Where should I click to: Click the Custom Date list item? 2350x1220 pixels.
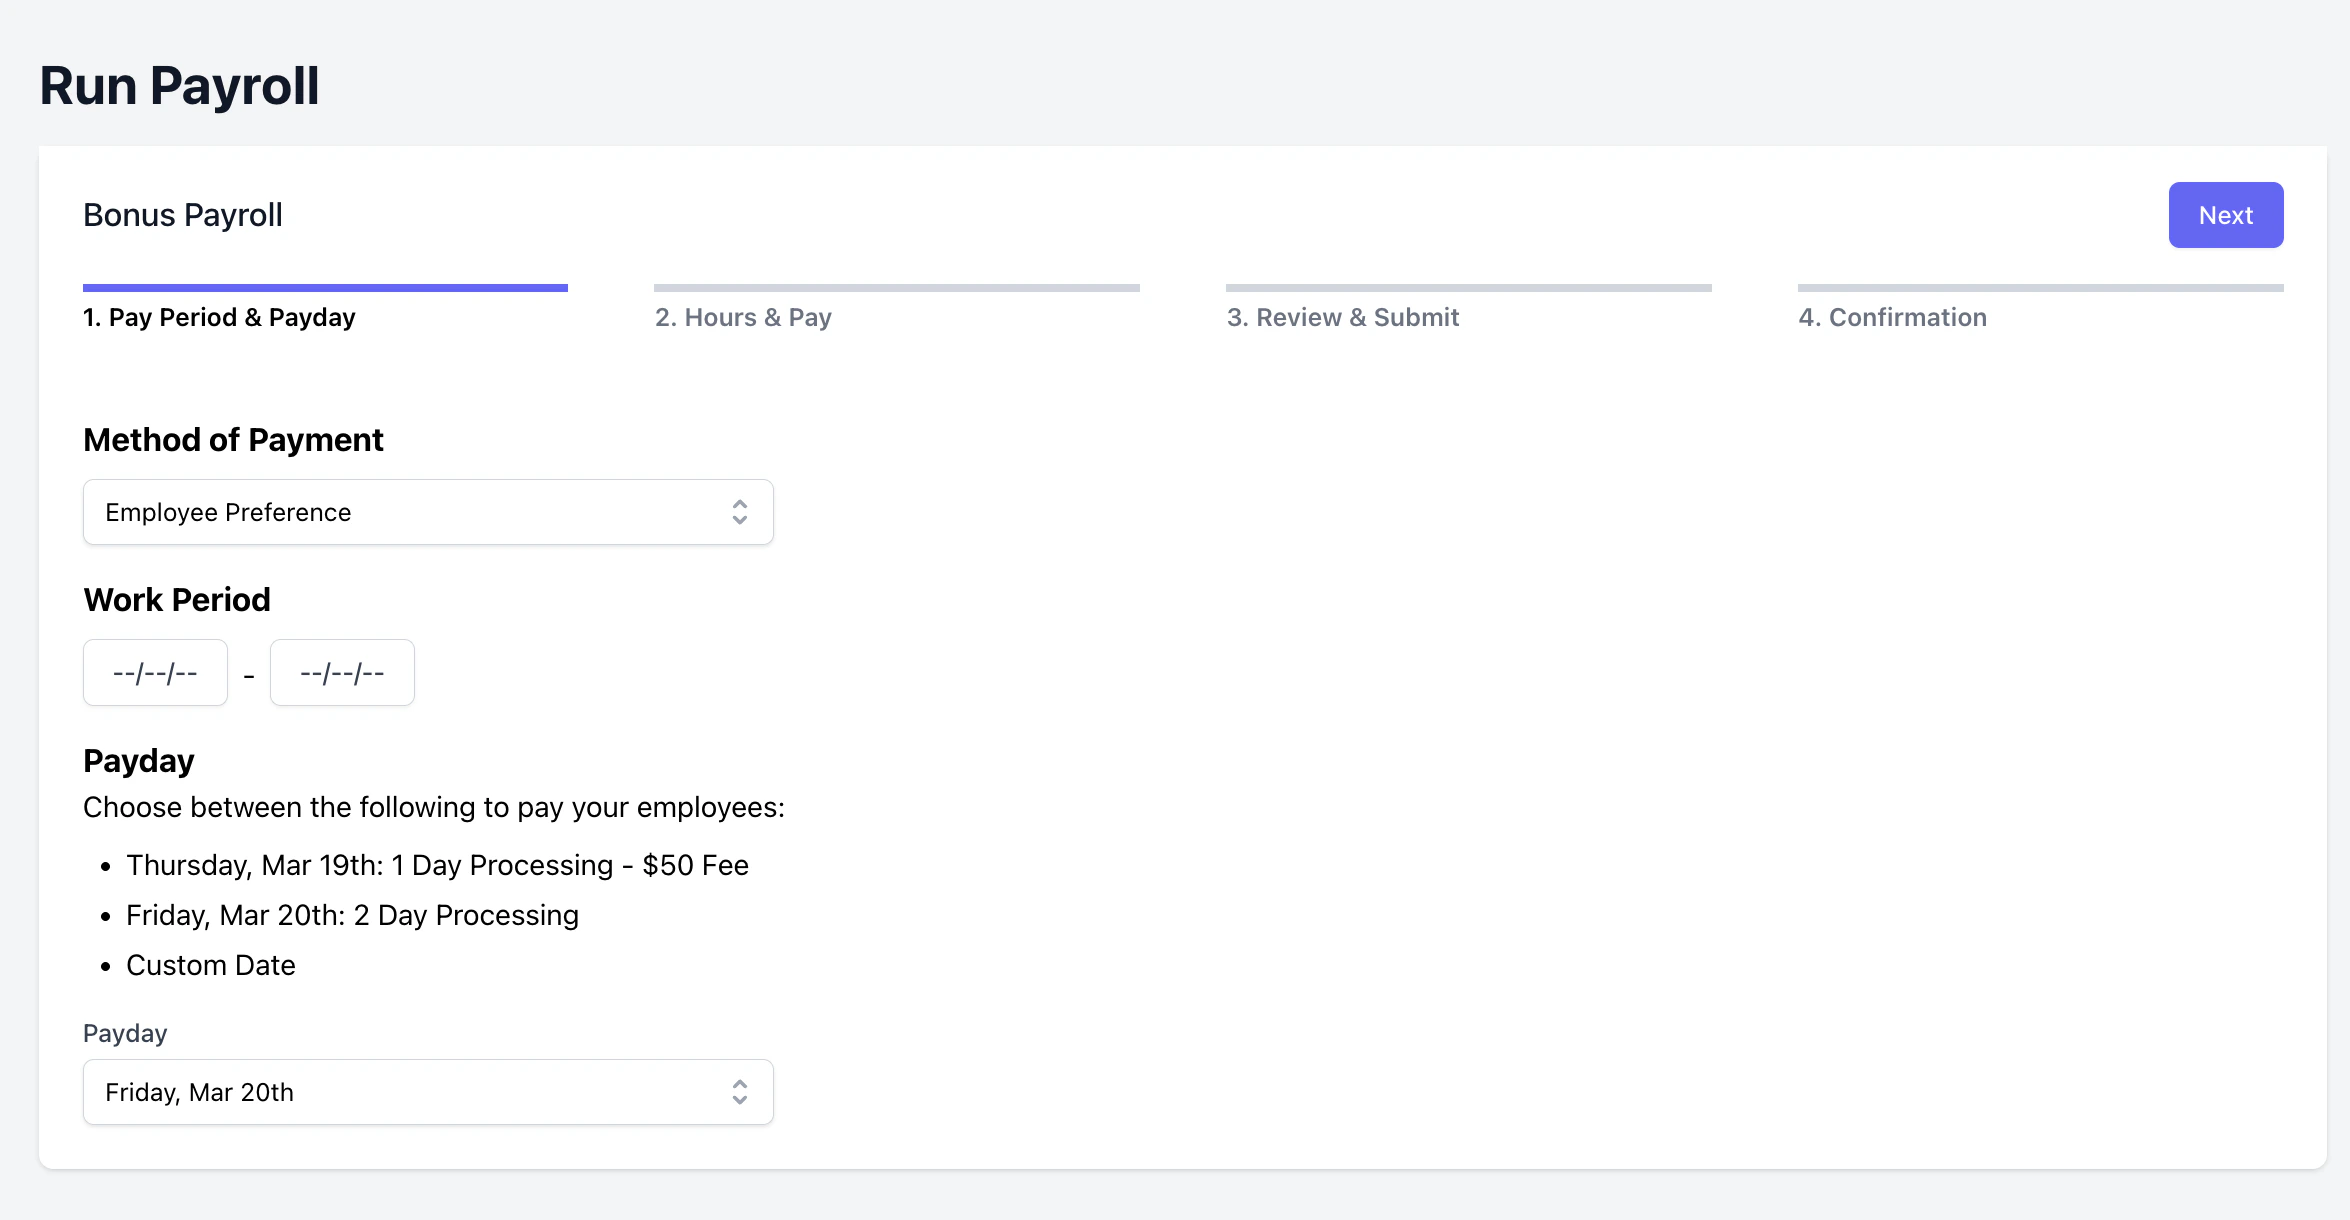[x=211, y=965]
